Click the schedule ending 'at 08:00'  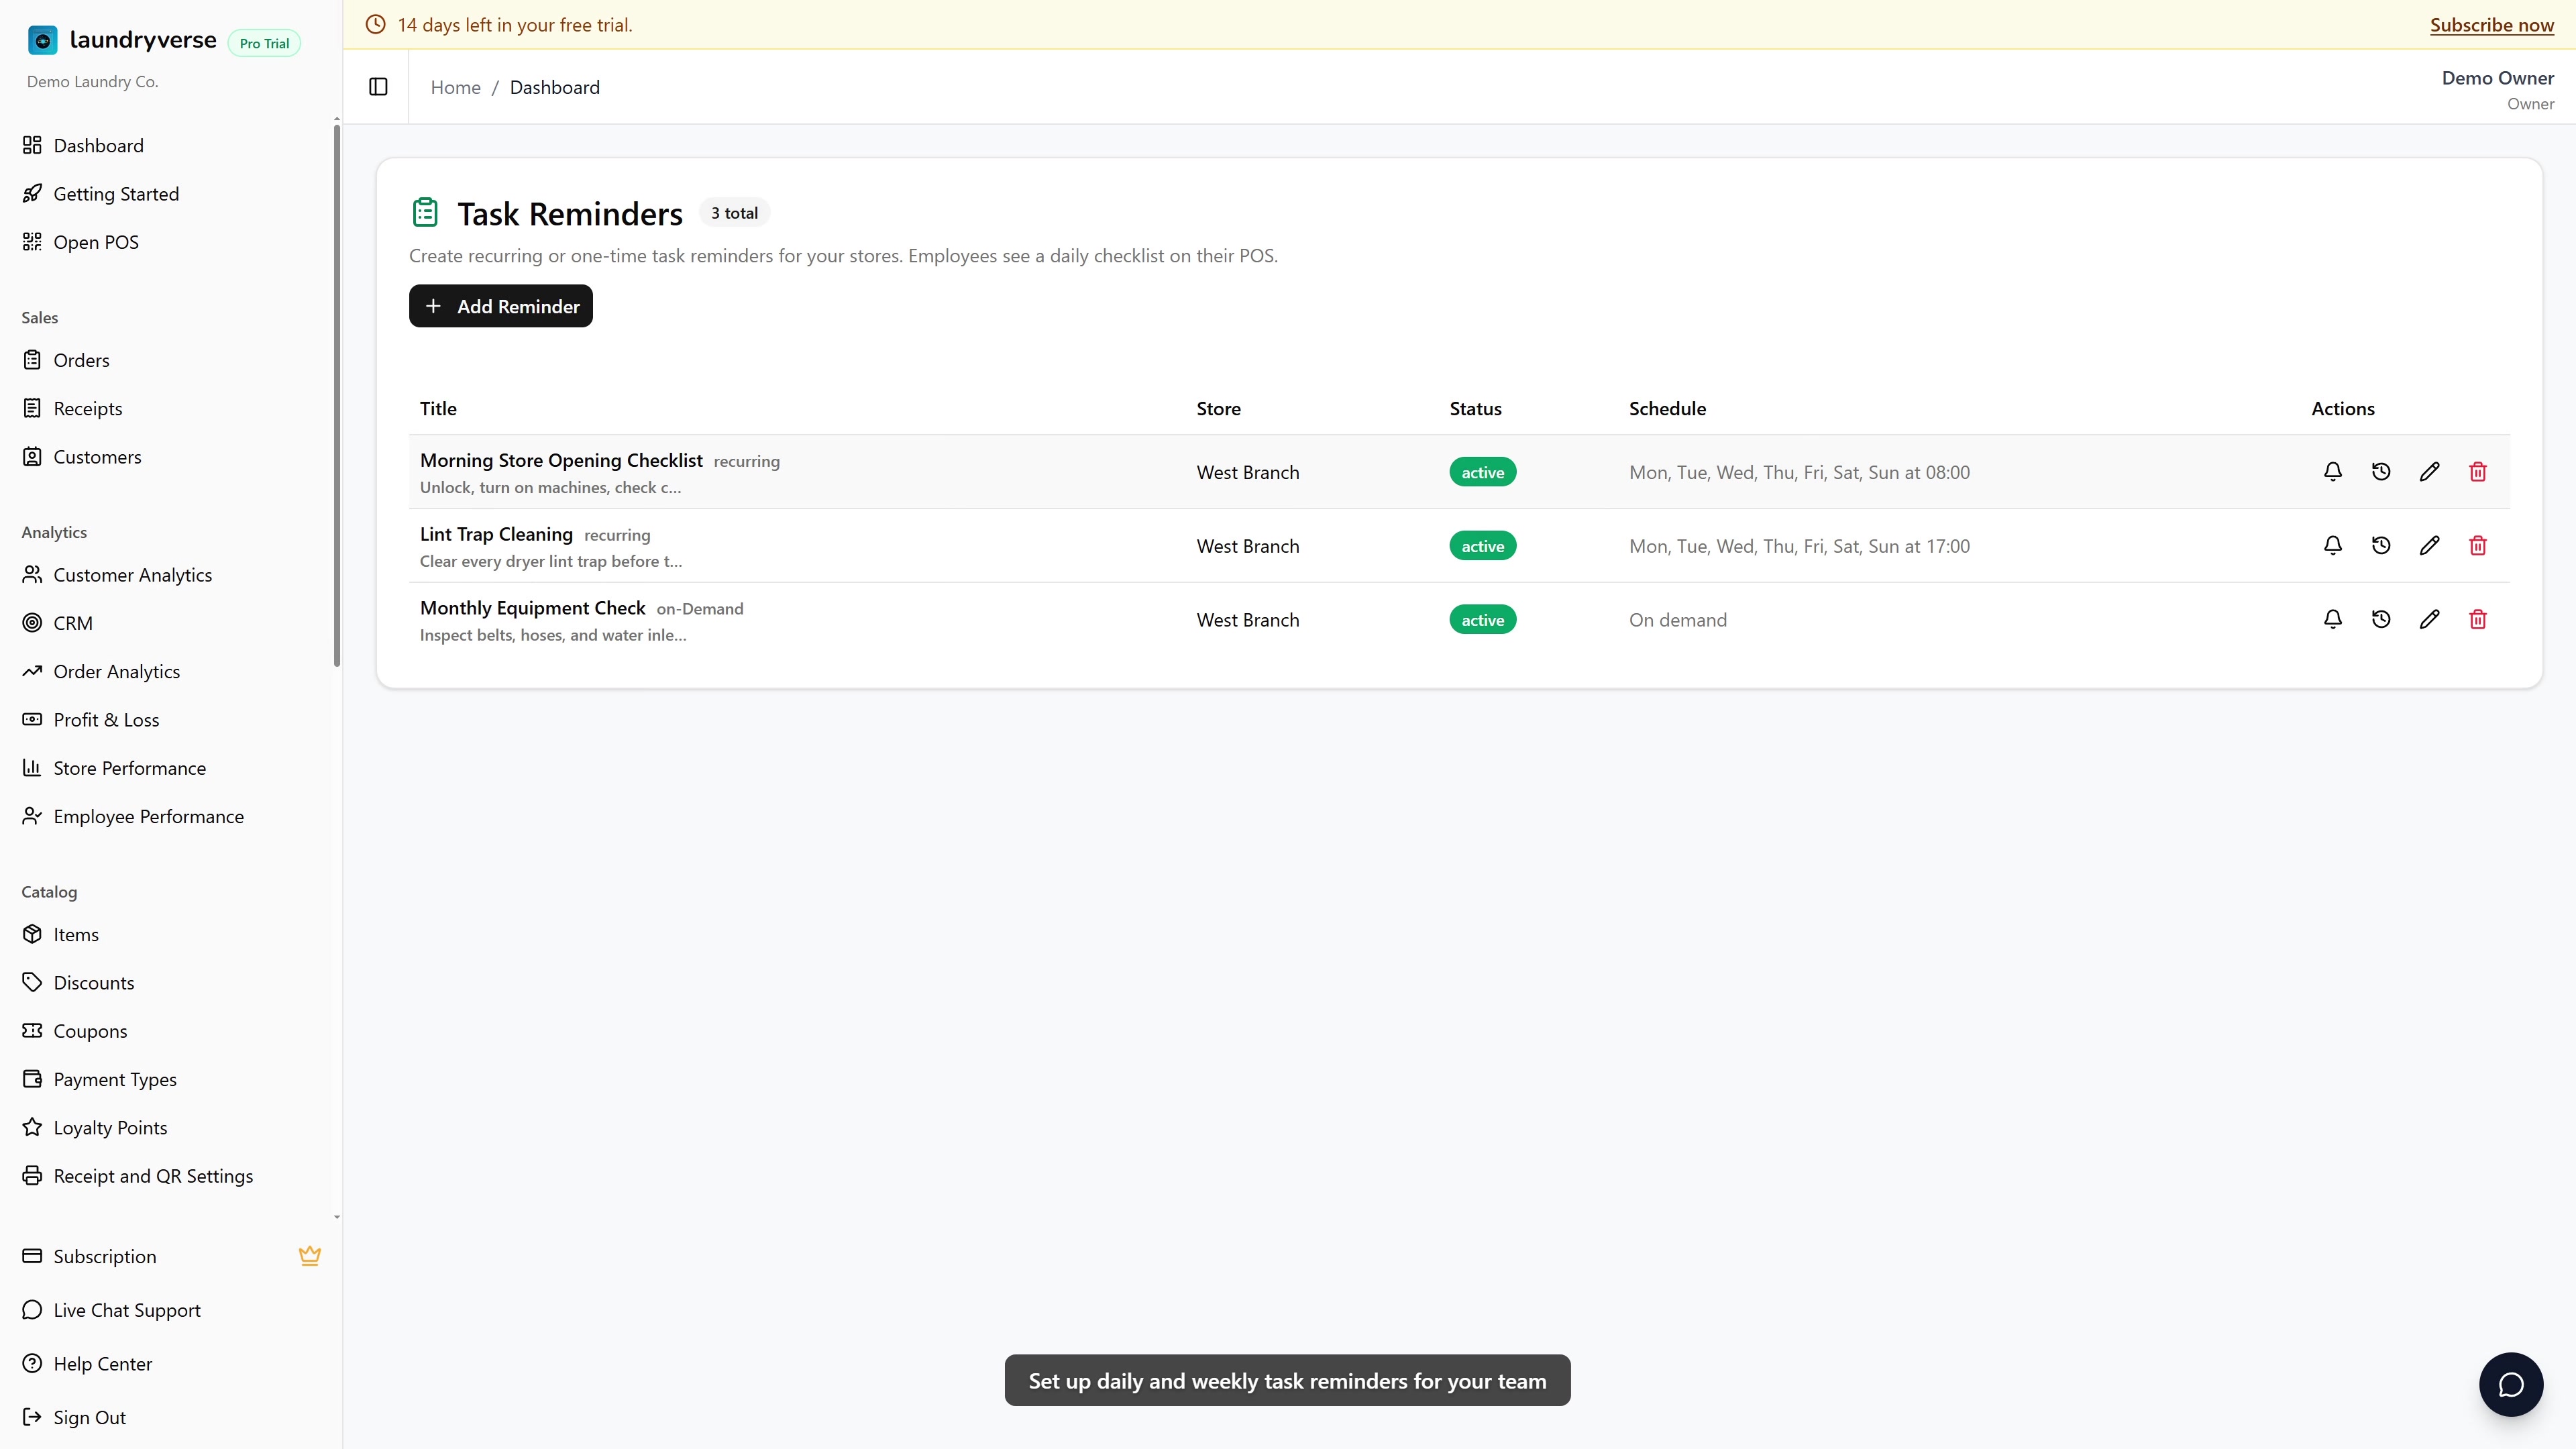tap(1799, 472)
